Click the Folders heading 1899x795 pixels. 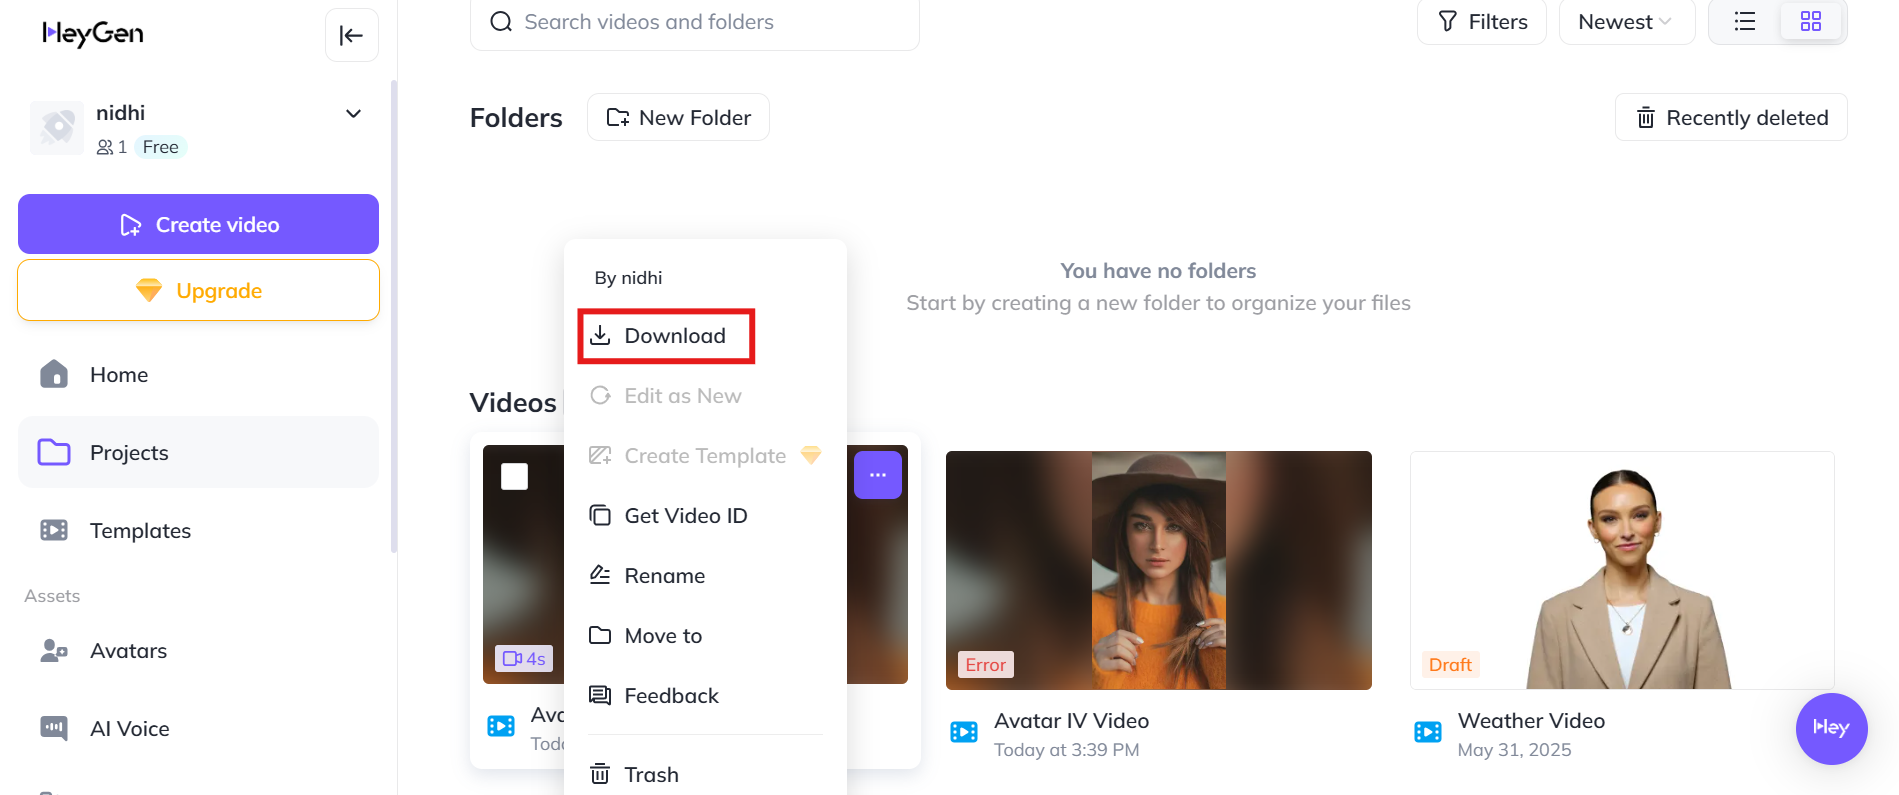pos(516,118)
